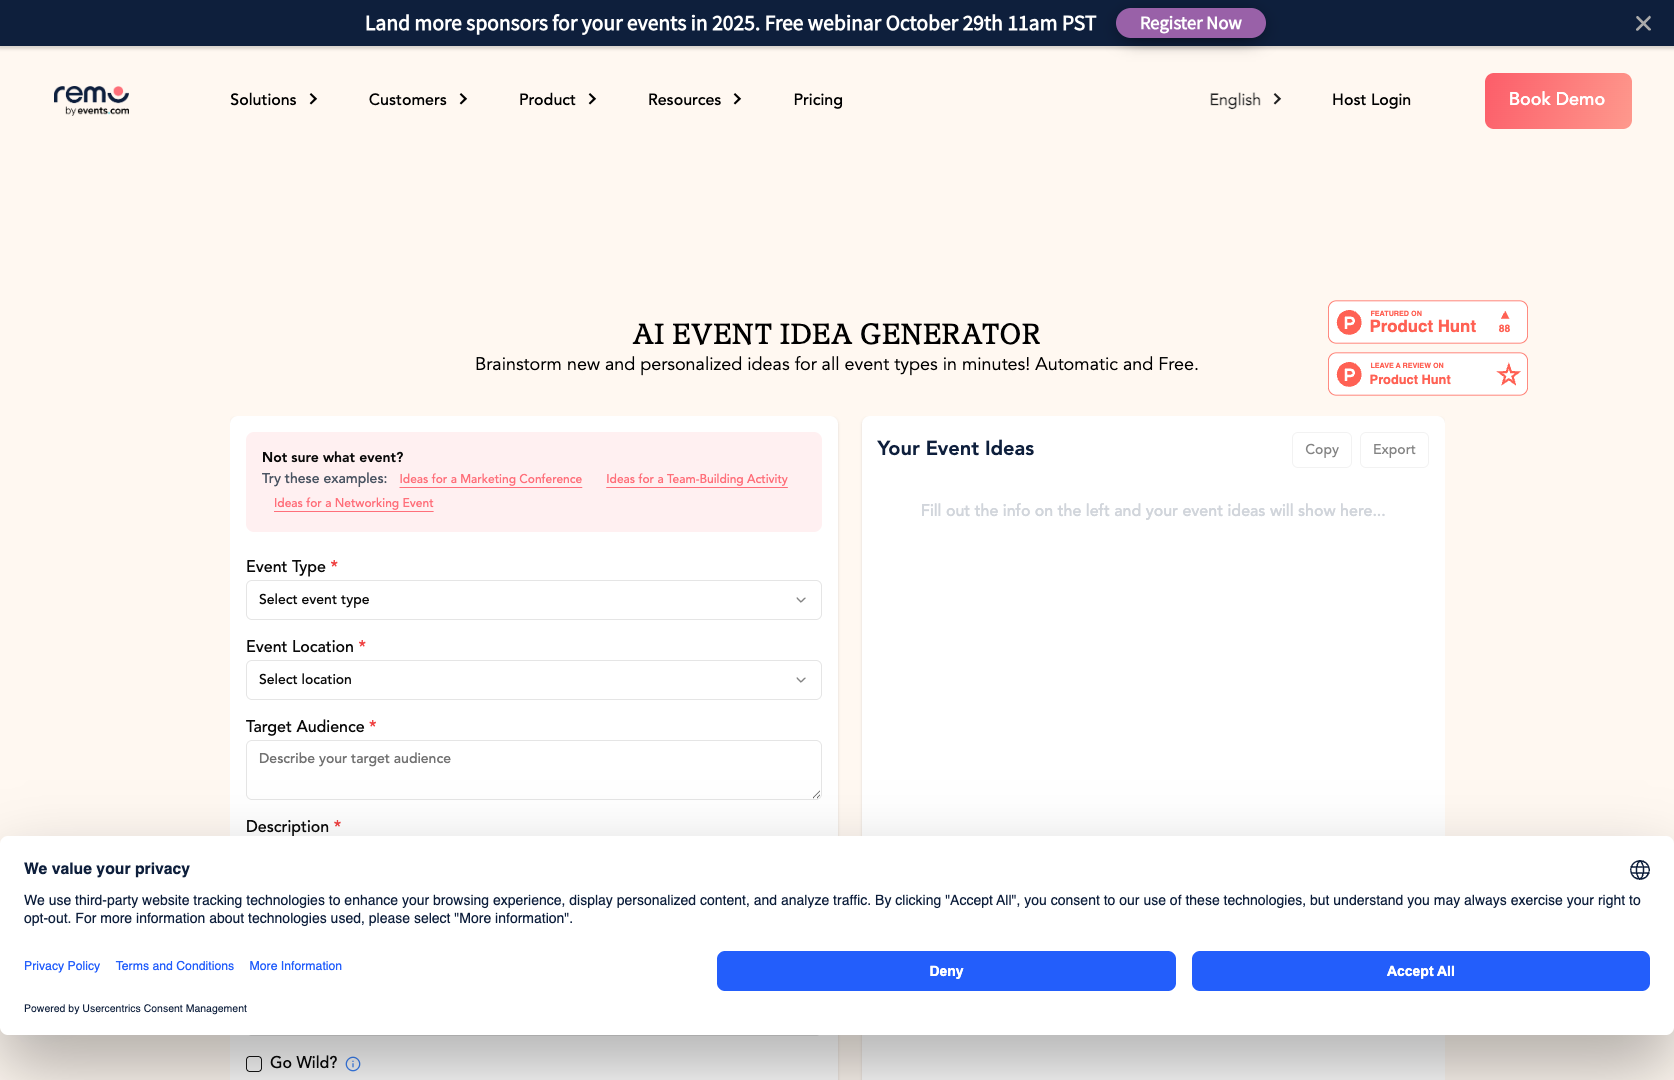This screenshot has width=1674, height=1080.
Task: Dismiss the webinar announcement banner
Action: coord(1643,22)
